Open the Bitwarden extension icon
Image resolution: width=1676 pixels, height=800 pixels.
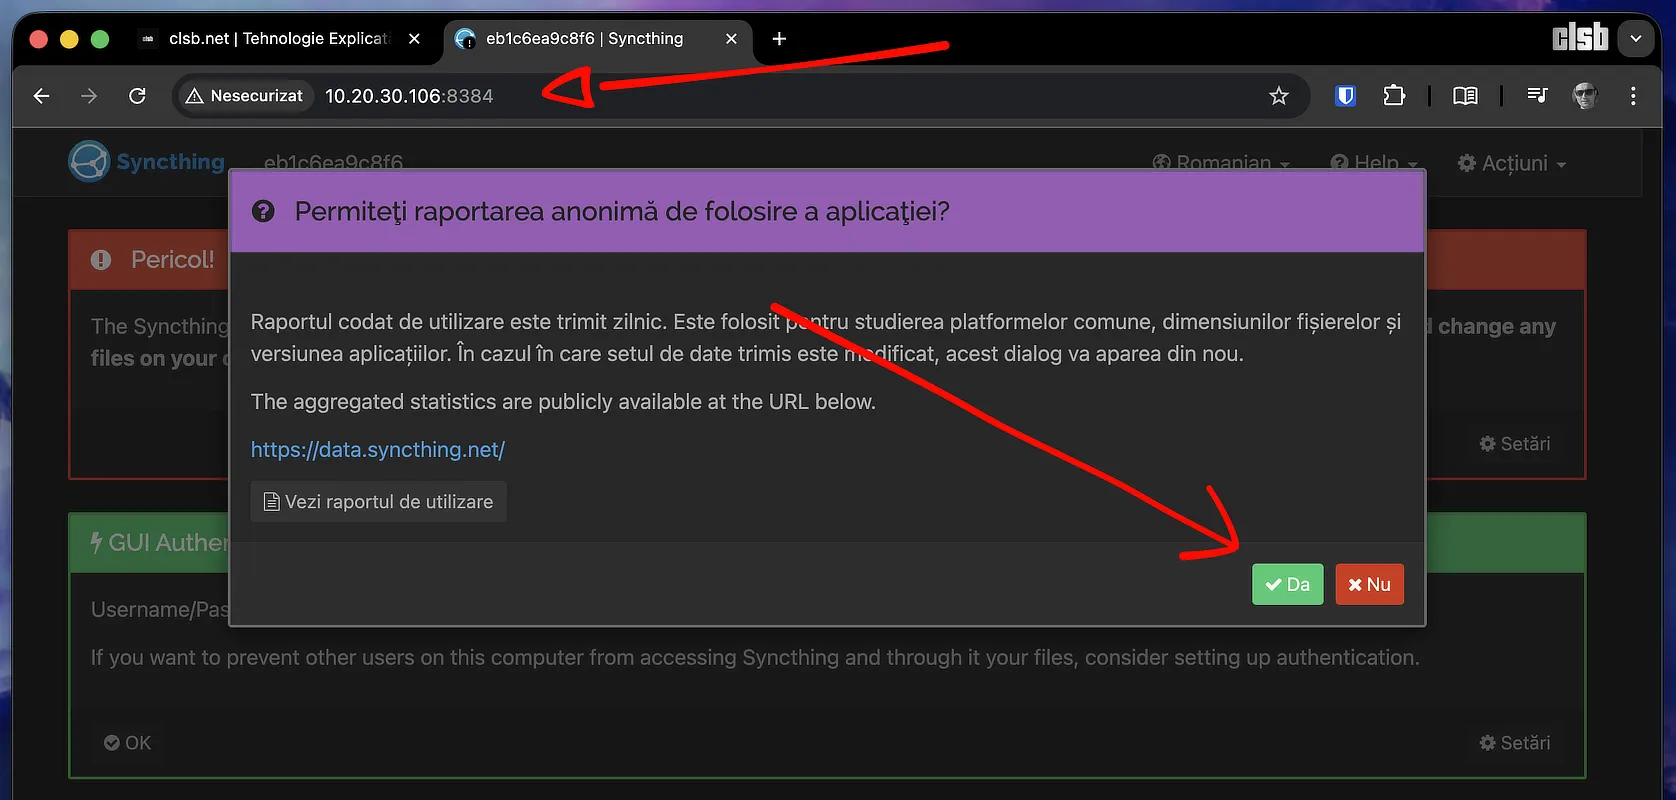[x=1345, y=96]
